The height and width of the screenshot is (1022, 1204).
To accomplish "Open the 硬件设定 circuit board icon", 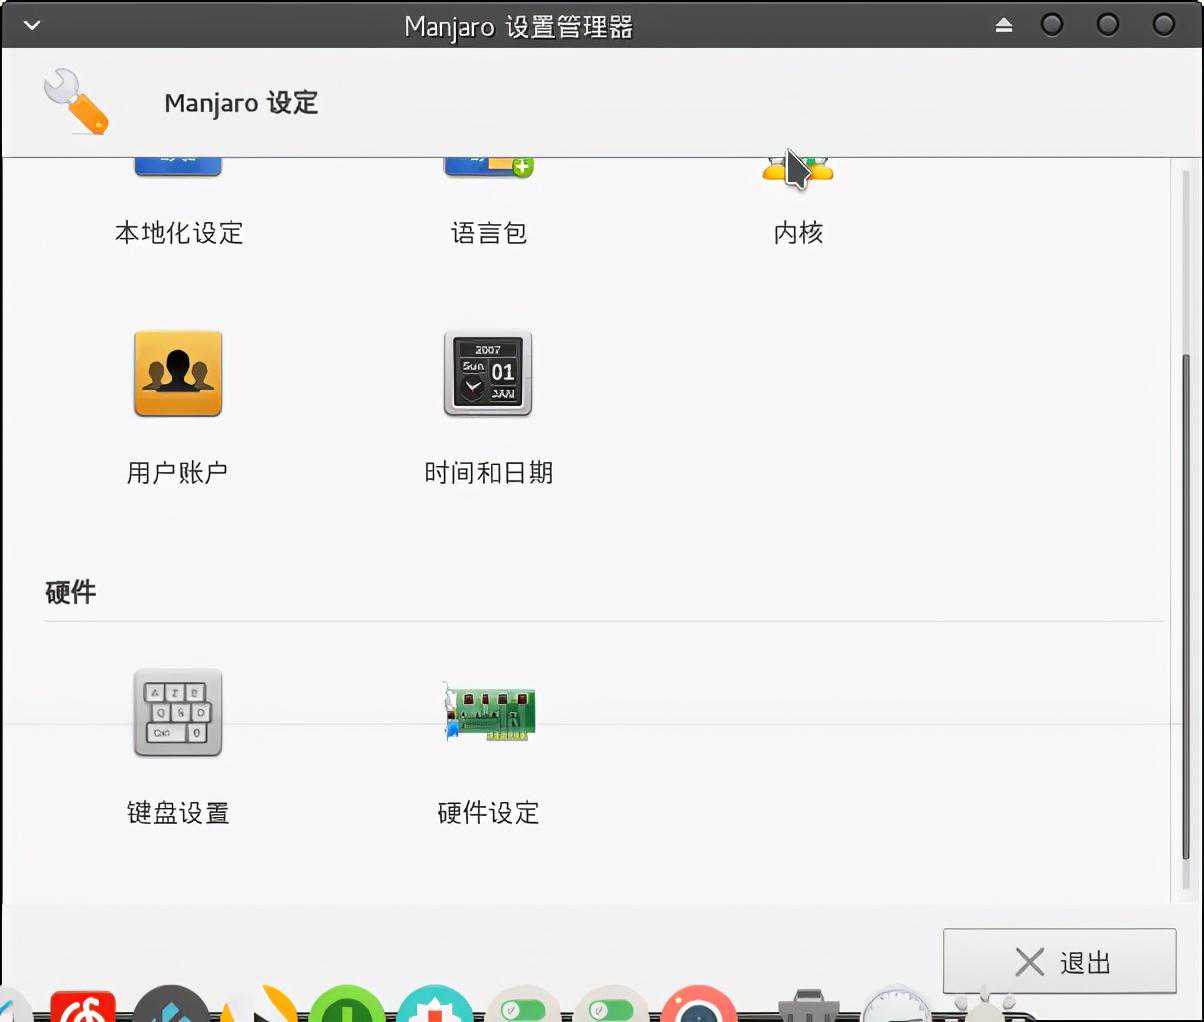I will click(x=488, y=713).
